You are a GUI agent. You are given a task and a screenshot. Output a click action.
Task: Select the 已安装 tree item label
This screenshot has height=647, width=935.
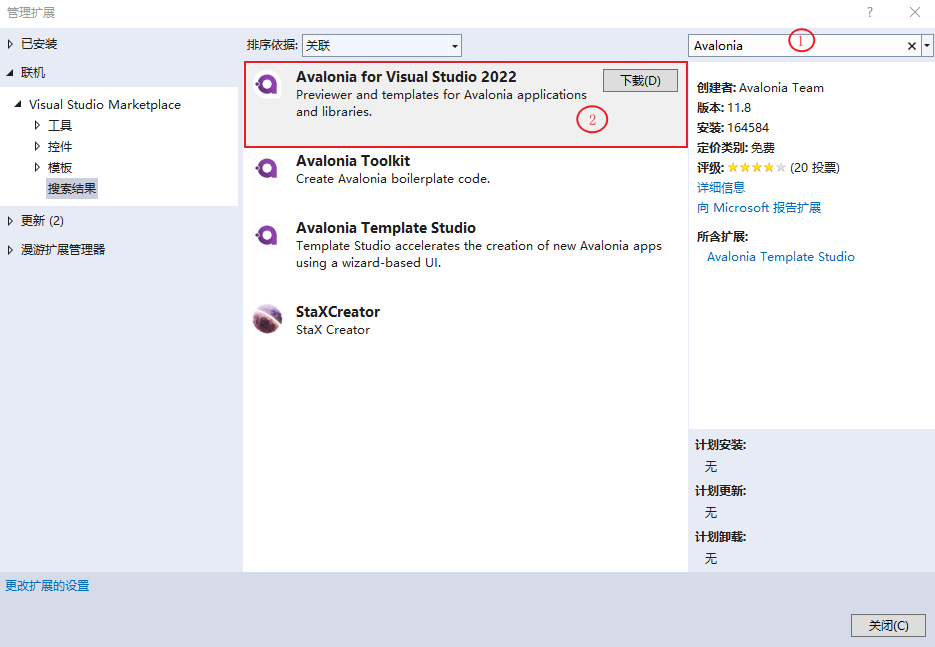[x=39, y=44]
